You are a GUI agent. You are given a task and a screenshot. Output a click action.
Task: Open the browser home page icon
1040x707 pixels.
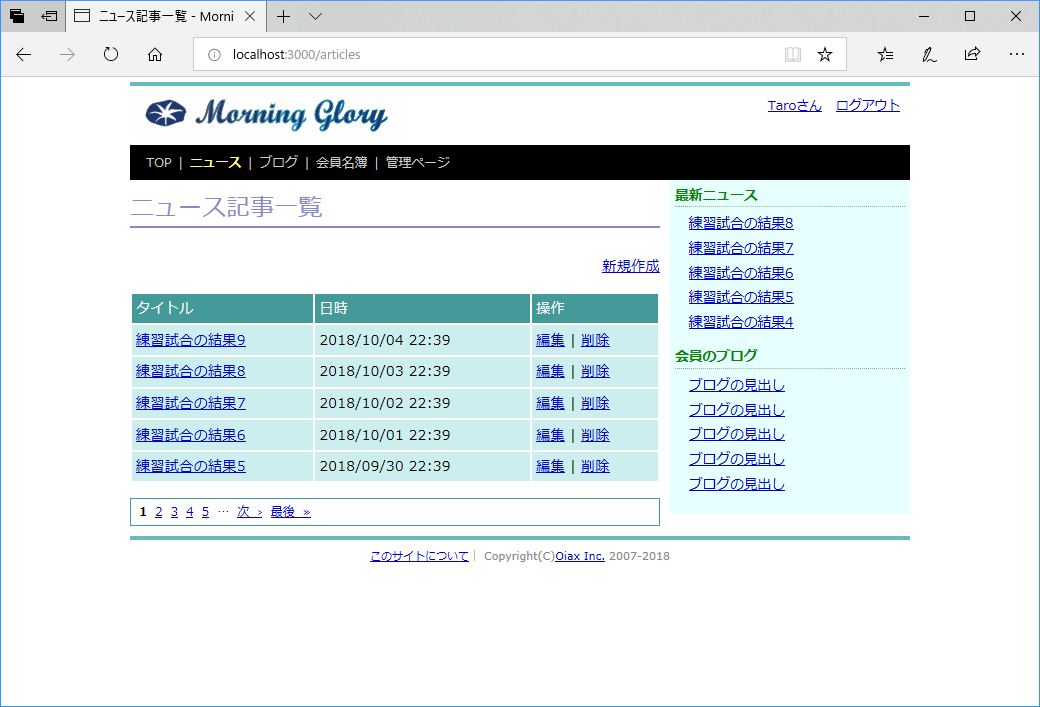pyautogui.click(x=155, y=54)
